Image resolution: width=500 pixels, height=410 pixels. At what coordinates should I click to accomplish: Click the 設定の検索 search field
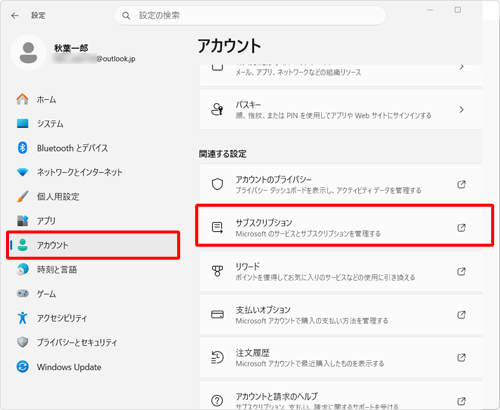(x=250, y=15)
